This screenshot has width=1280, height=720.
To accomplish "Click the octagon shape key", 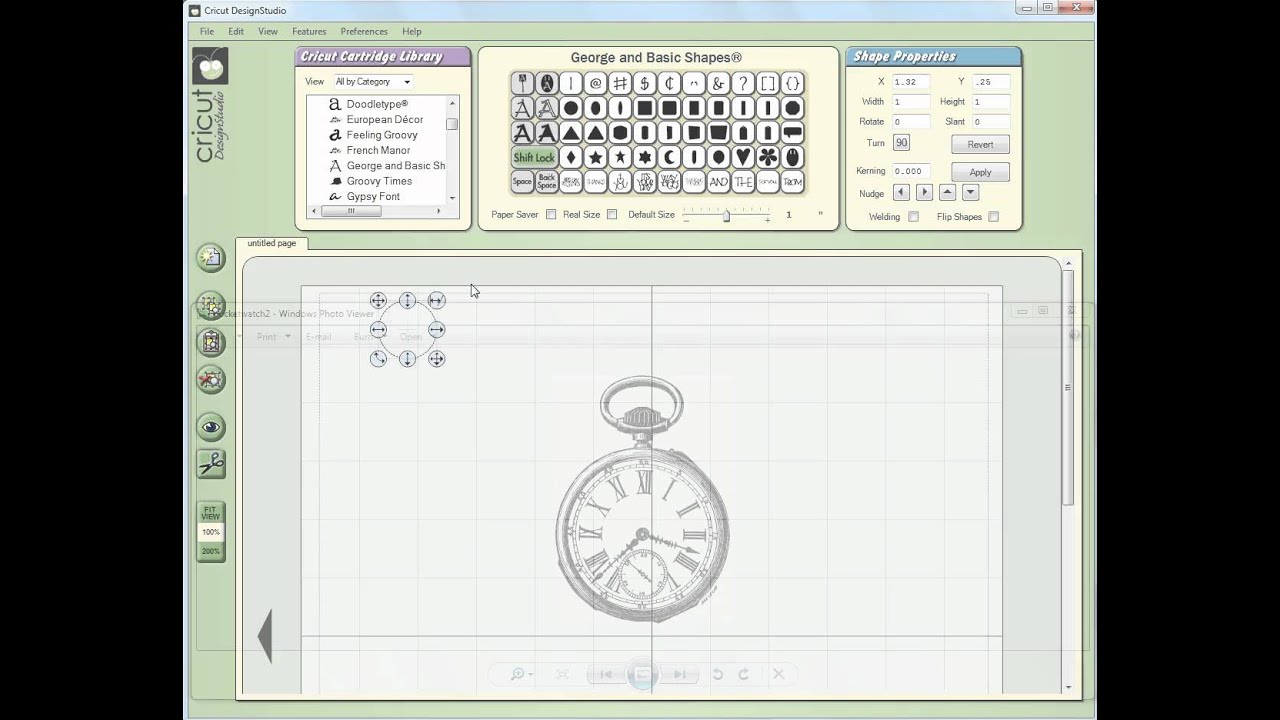I will [x=793, y=107].
